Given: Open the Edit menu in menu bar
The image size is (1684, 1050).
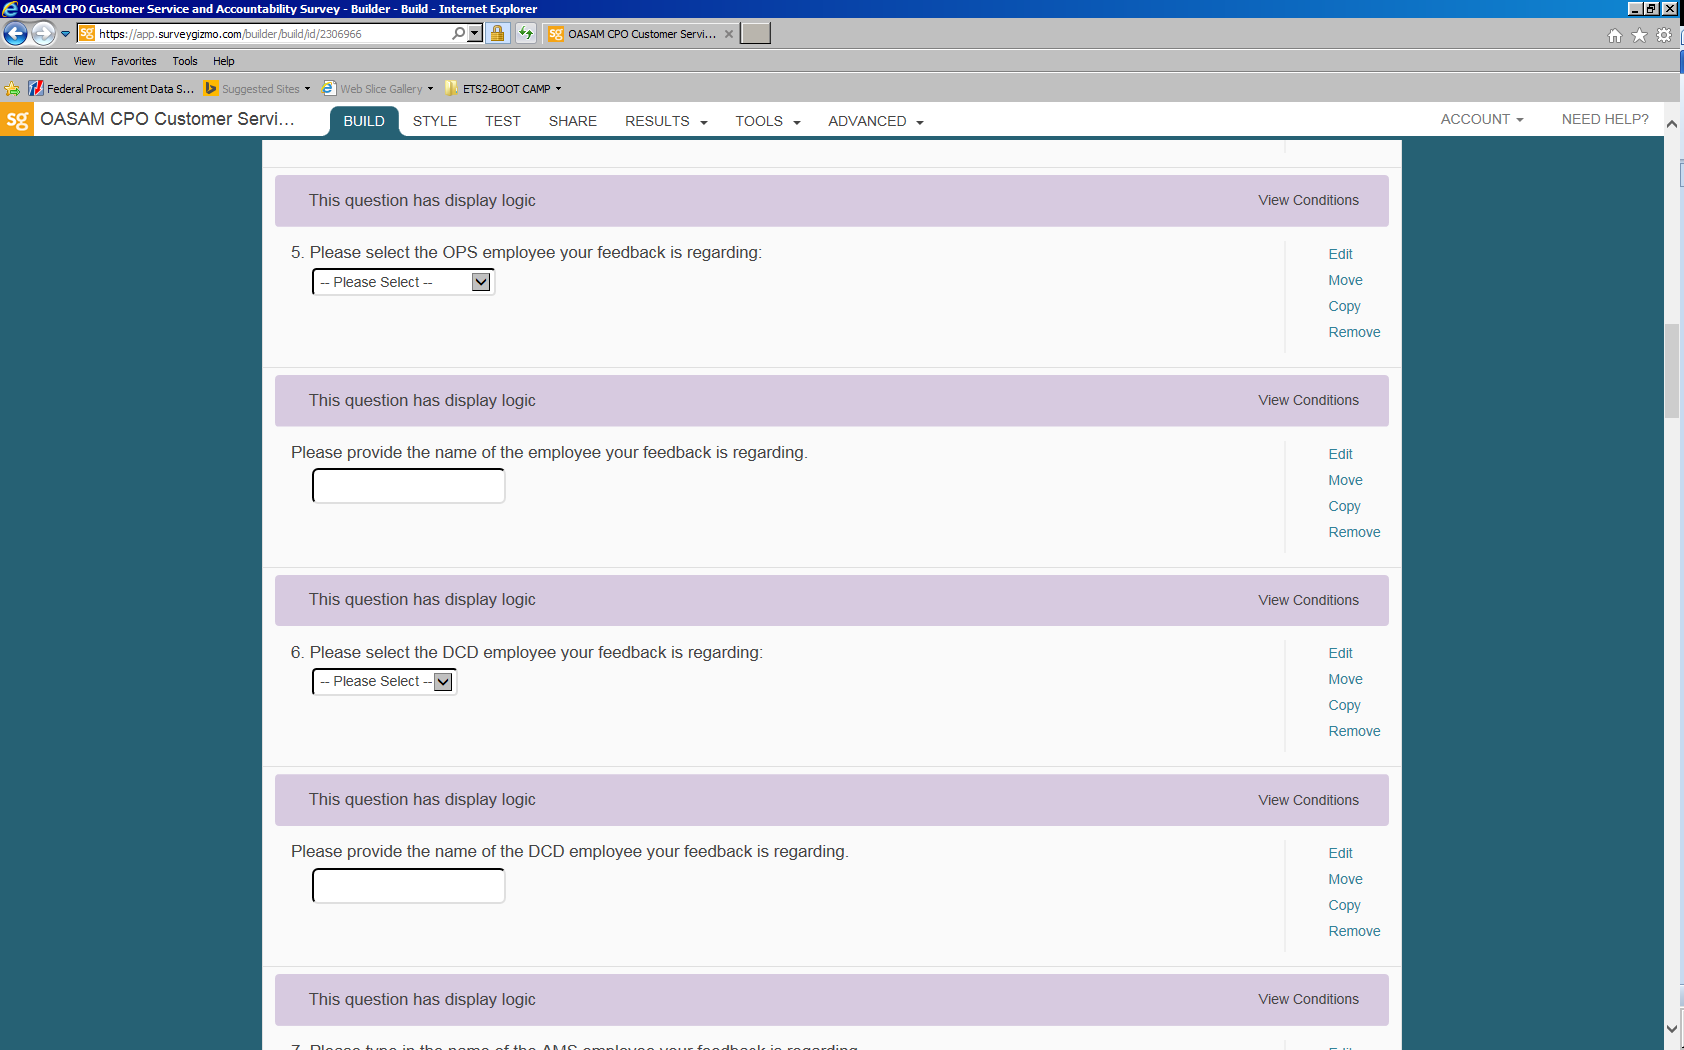Looking at the screenshot, I should 48,61.
